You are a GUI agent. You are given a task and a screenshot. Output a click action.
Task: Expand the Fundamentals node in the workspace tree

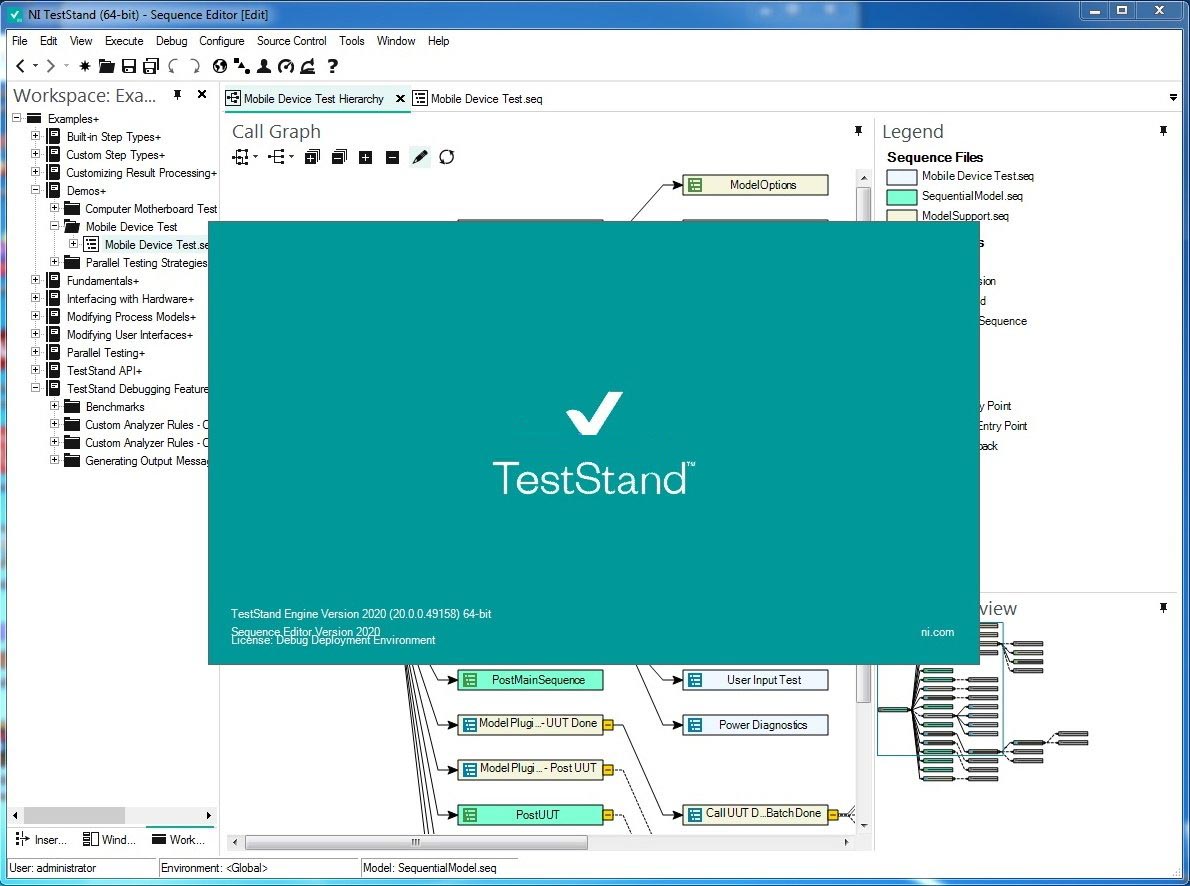pyautogui.click(x=34, y=280)
